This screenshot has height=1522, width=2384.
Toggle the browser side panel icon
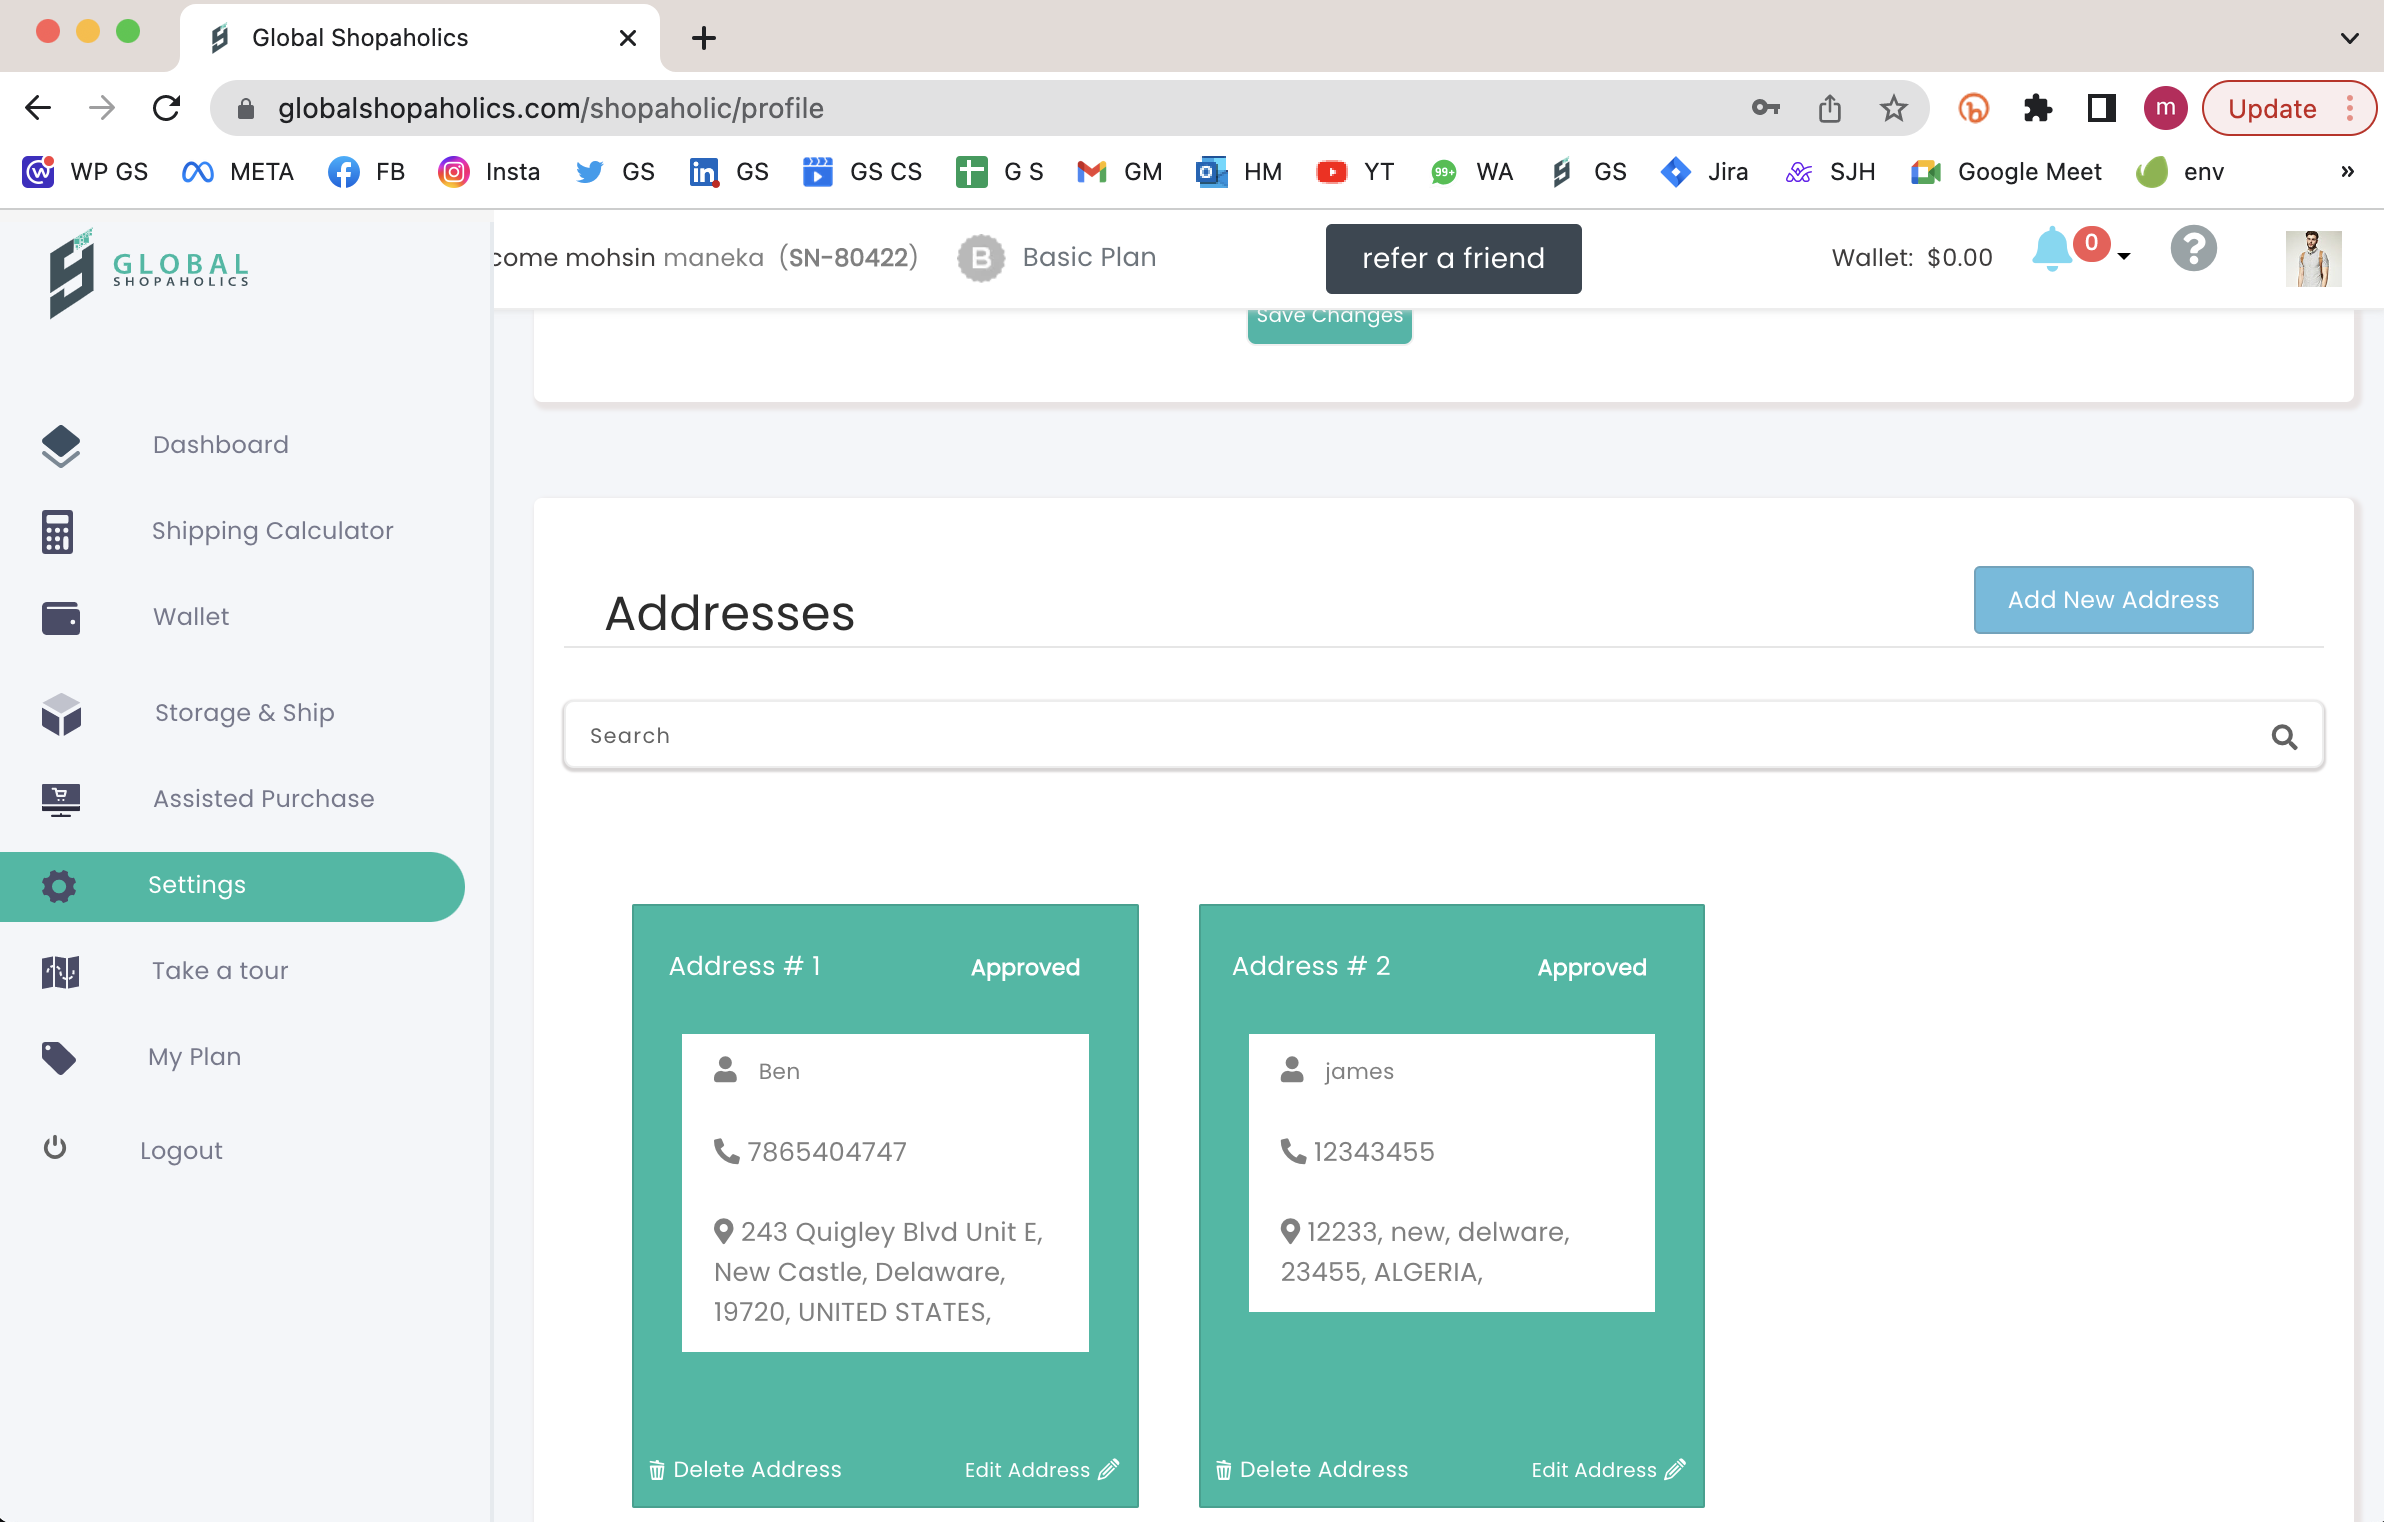(x=2101, y=108)
